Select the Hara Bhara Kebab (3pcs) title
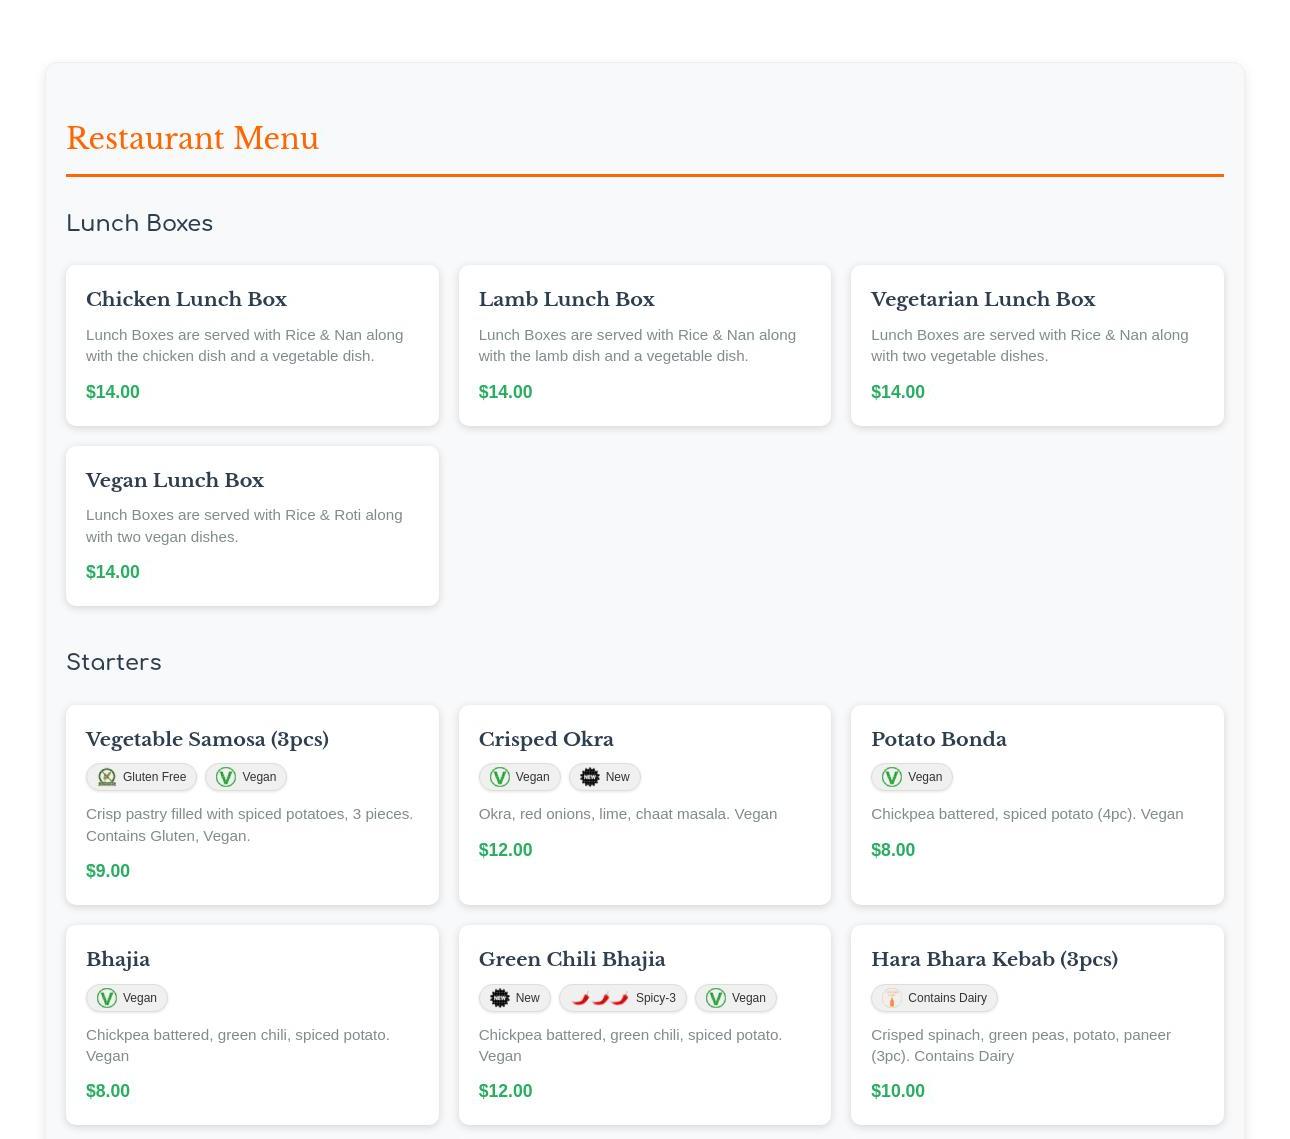 [x=994, y=959]
